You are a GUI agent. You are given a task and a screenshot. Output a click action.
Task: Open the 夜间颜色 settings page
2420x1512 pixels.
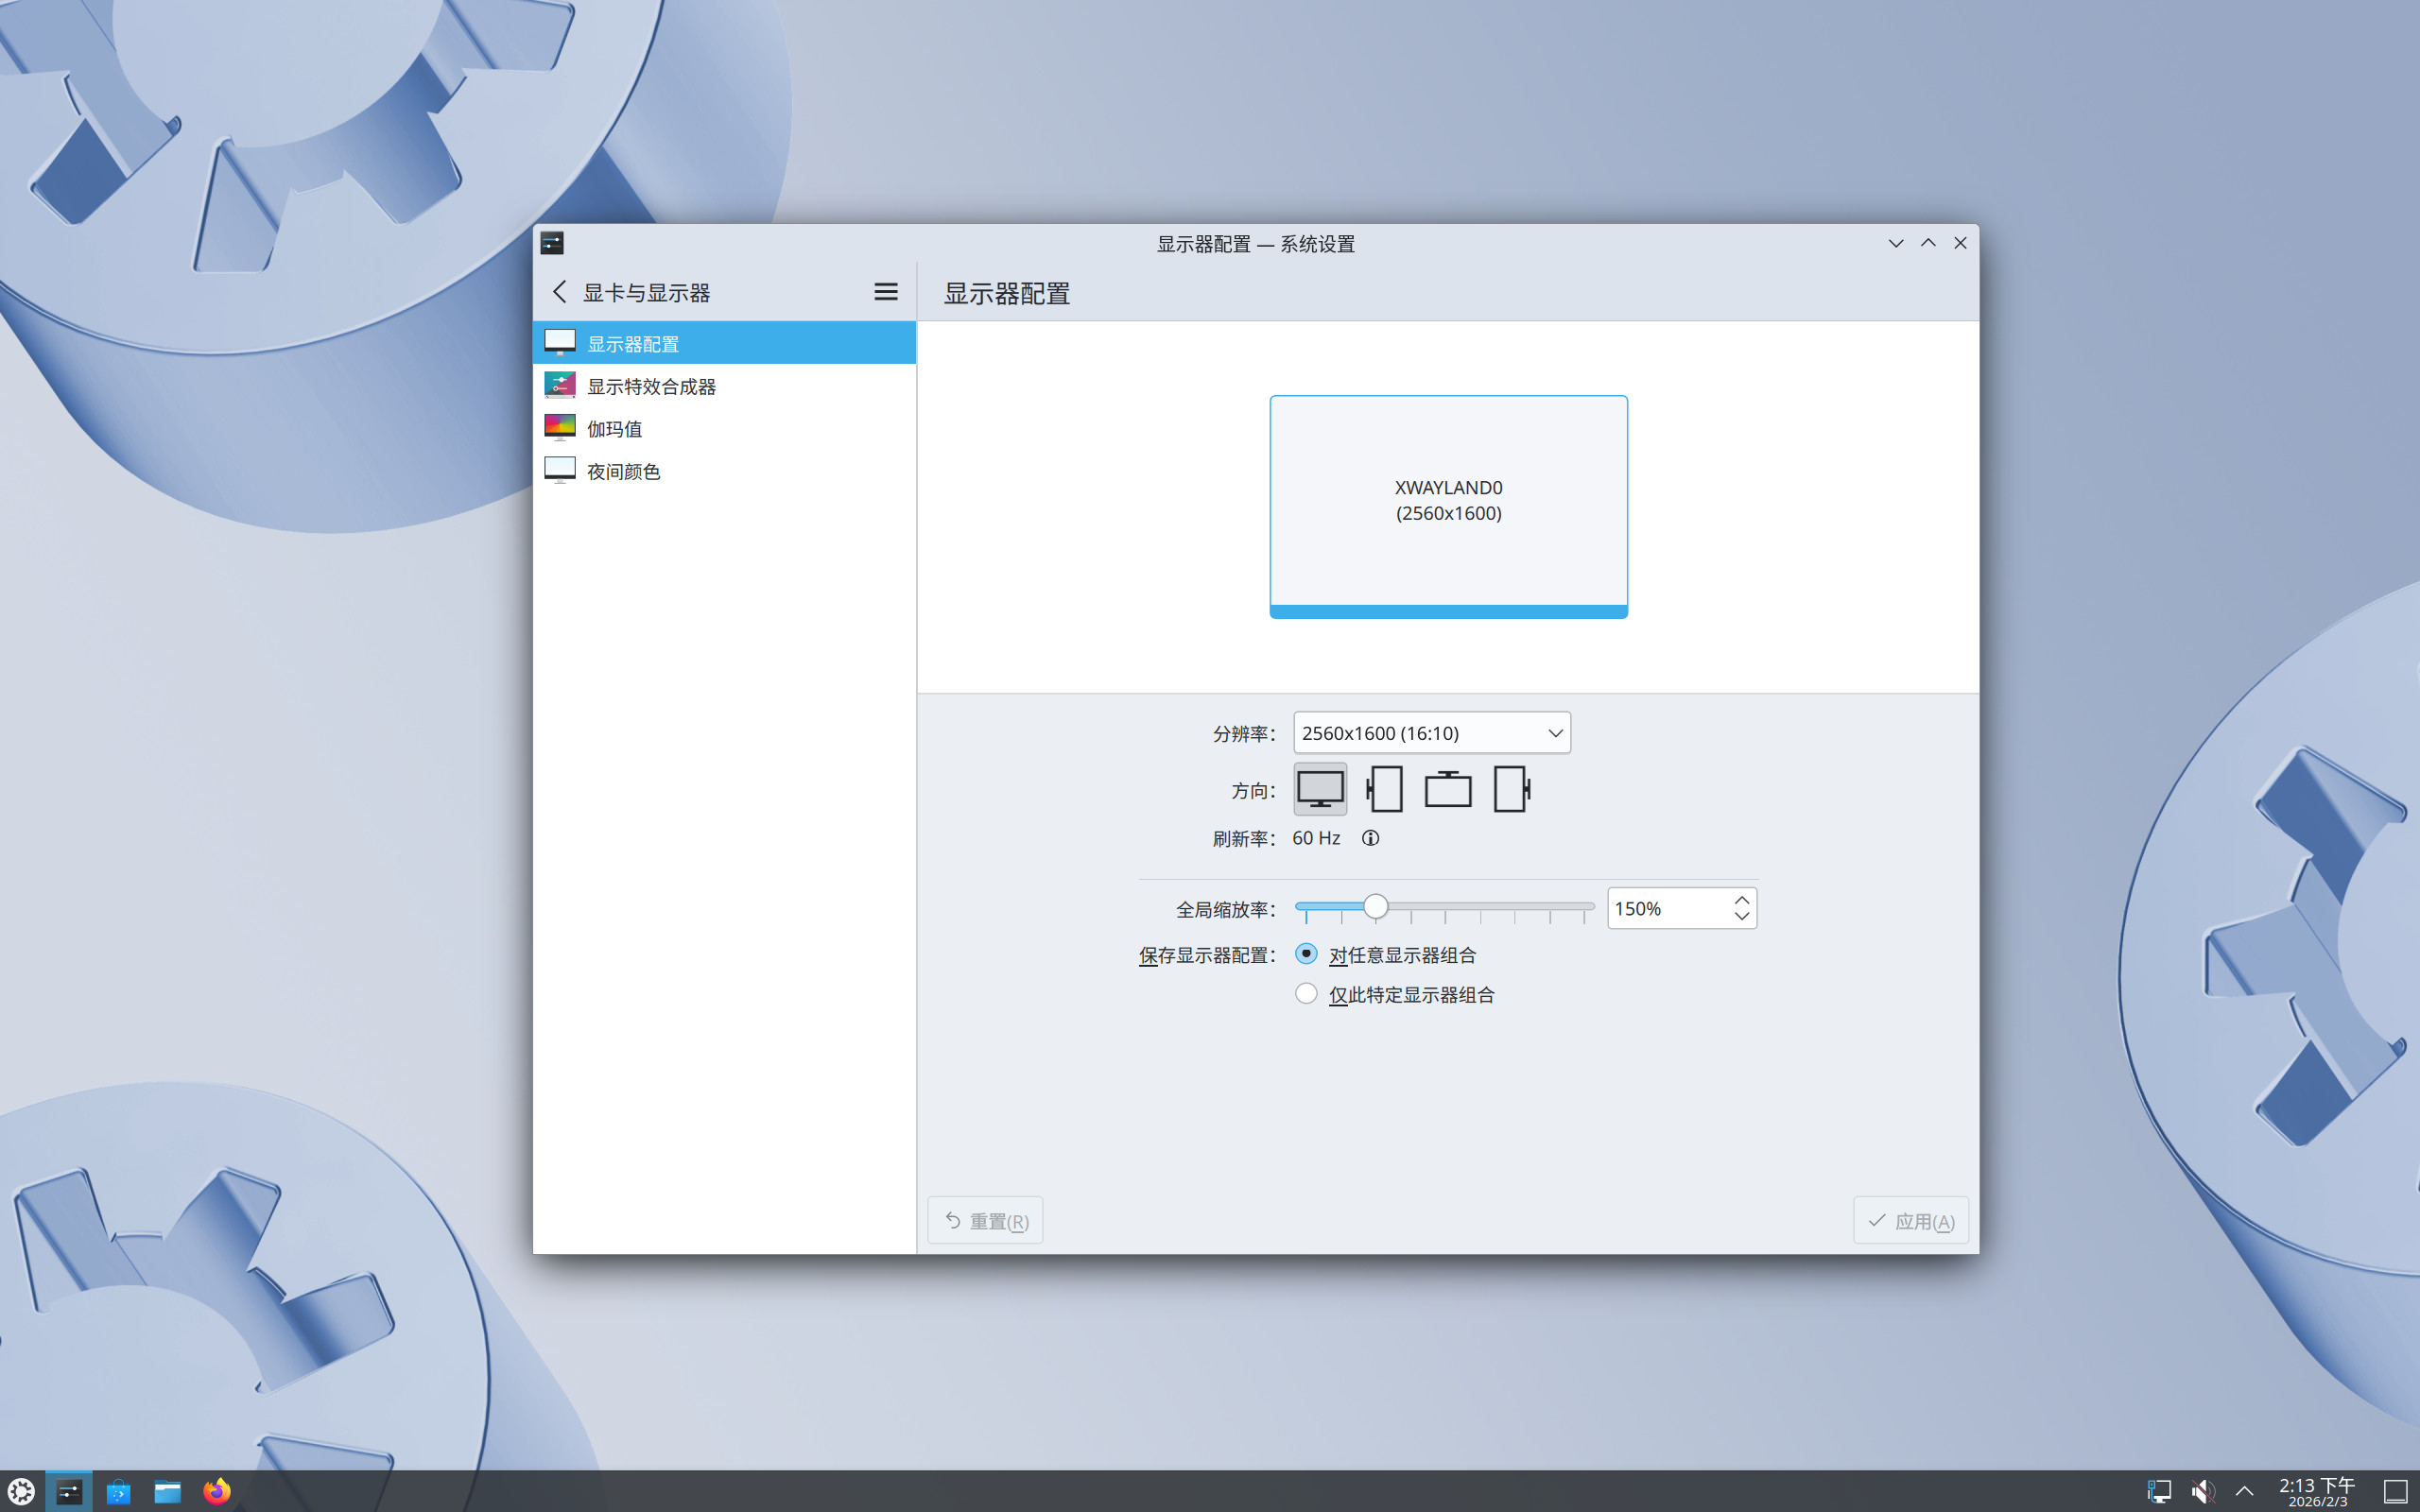(x=623, y=470)
